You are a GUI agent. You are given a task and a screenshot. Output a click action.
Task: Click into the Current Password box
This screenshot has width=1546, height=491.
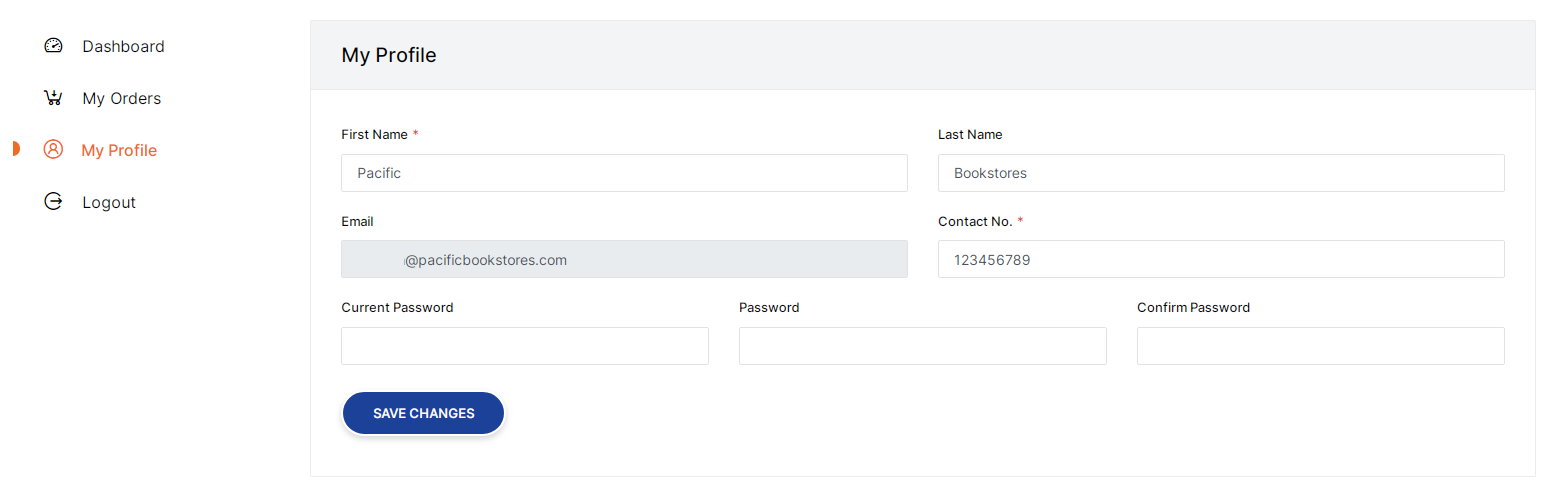click(x=524, y=346)
